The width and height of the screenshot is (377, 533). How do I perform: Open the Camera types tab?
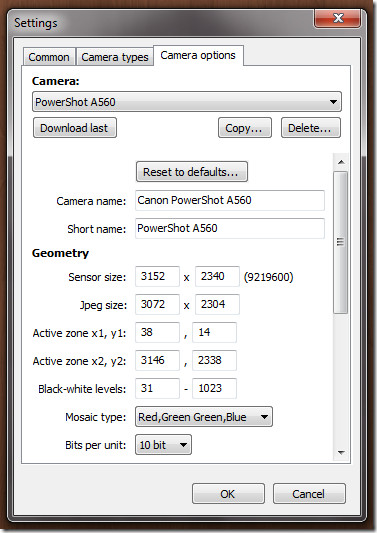coord(115,57)
